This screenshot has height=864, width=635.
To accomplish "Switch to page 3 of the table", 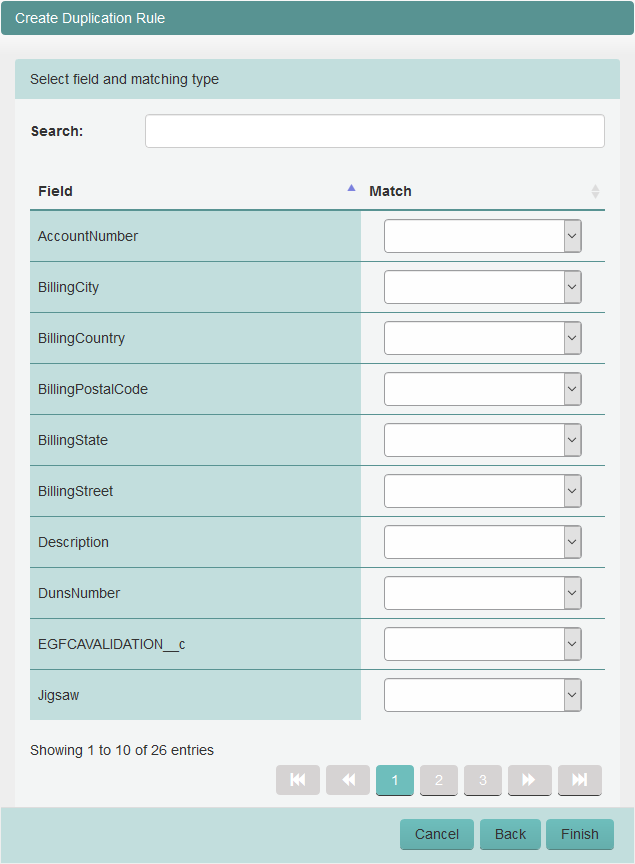I will click(x=483, y=780).
